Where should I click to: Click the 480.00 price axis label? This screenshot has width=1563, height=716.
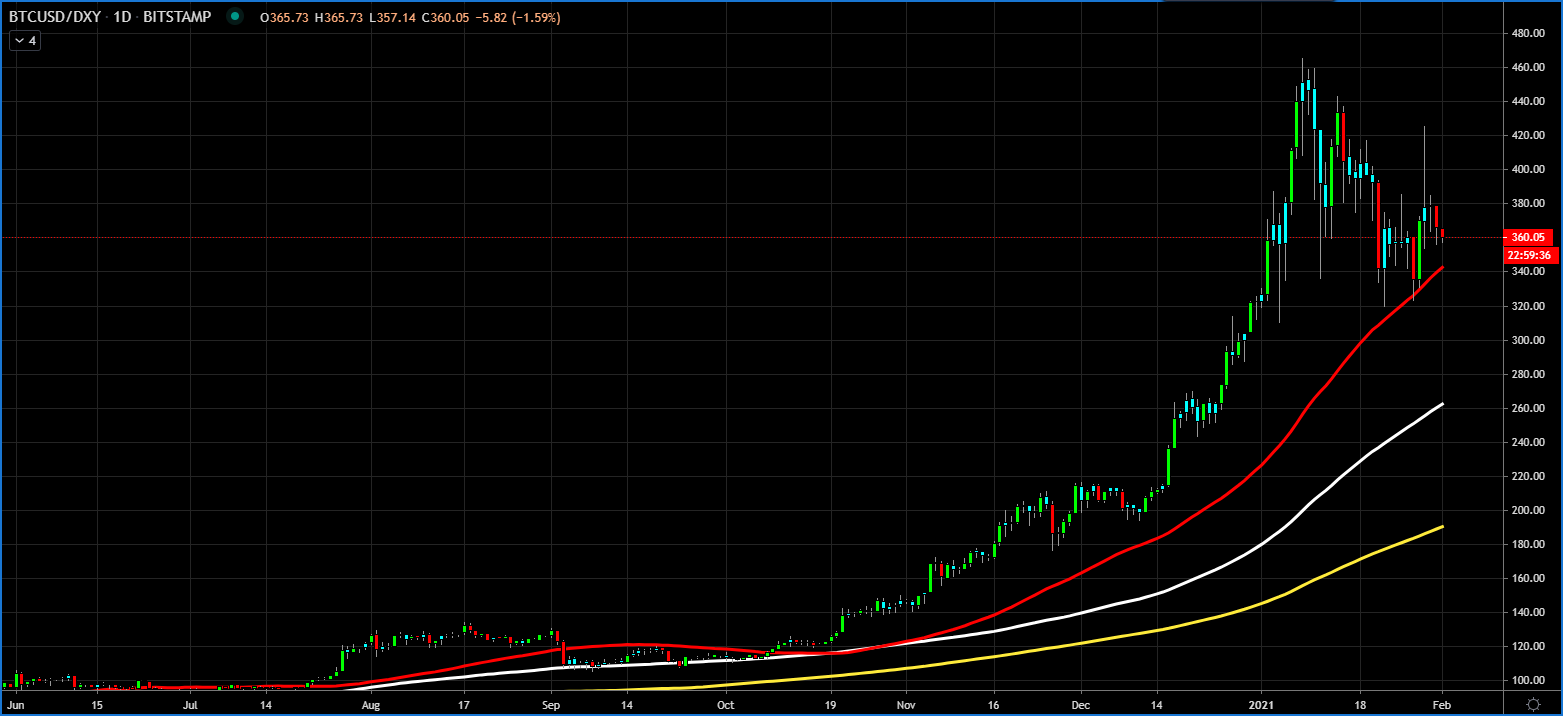[1530, 33]
